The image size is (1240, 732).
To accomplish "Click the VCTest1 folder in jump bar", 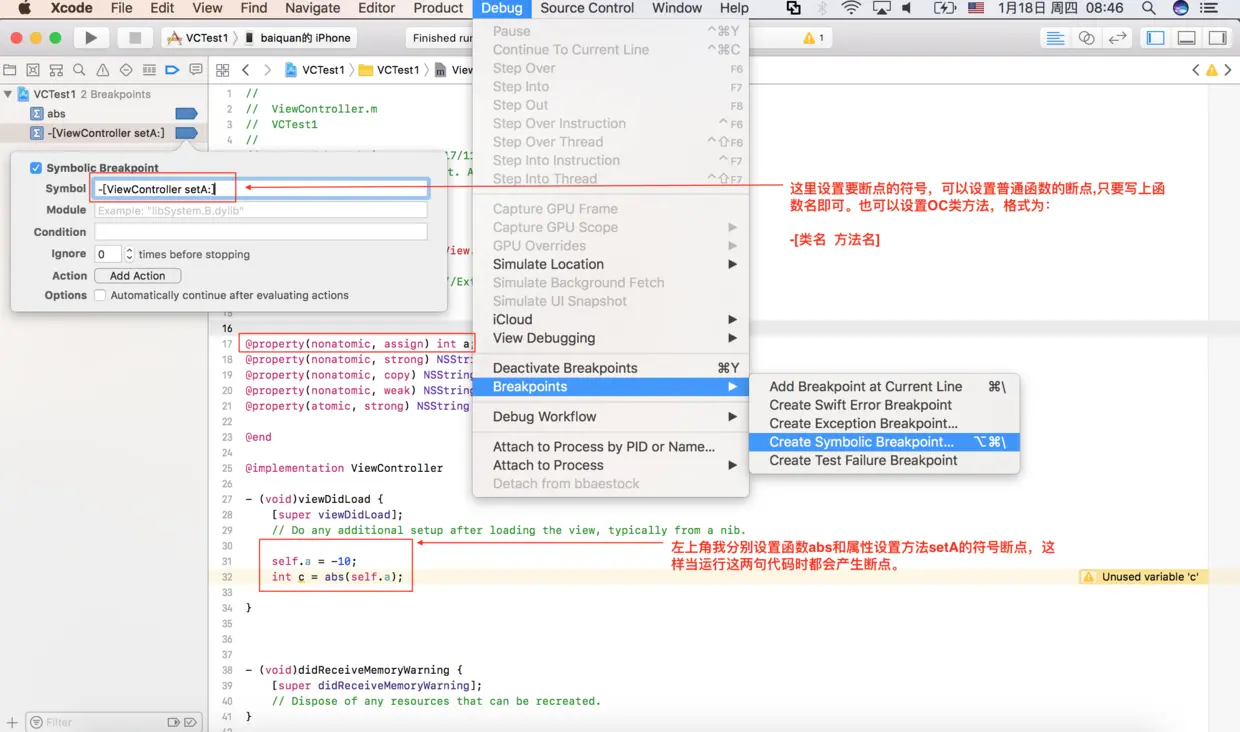I will point(390,70).
